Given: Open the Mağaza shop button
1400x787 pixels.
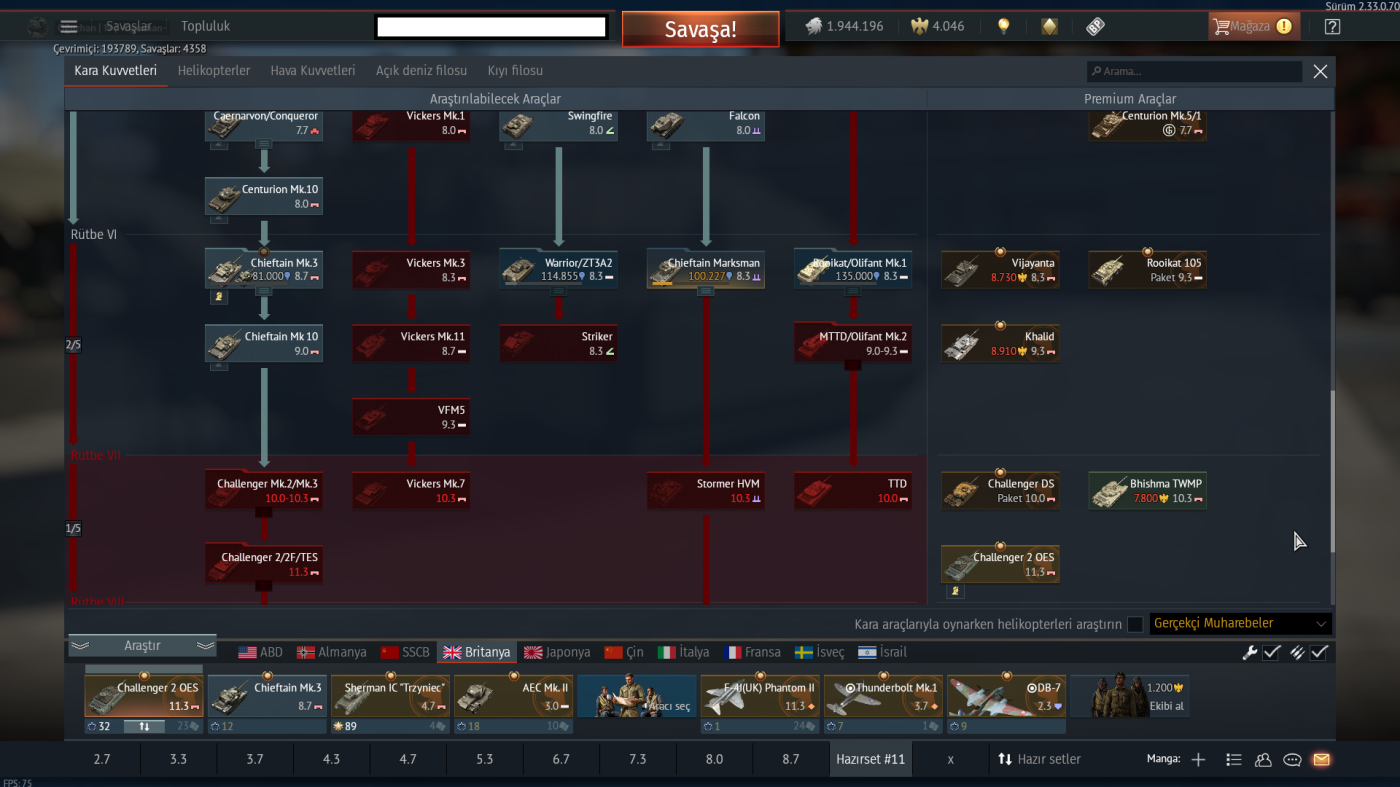Looking at the screenshot, I should tap(1254, 26).
